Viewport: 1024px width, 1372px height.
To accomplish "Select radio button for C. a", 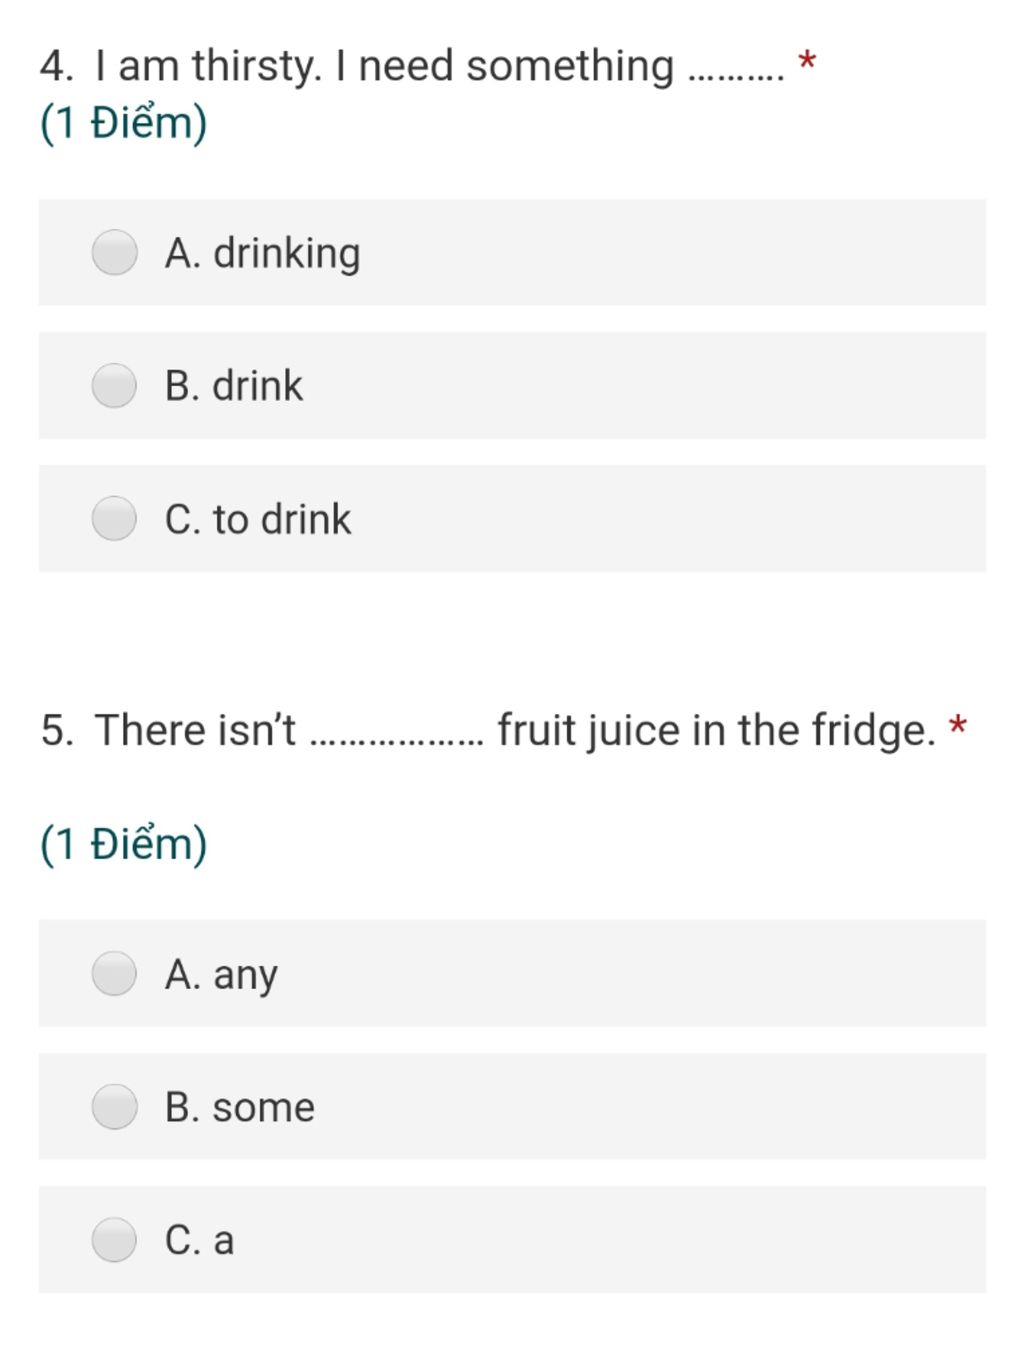I will coord(114,1239).
